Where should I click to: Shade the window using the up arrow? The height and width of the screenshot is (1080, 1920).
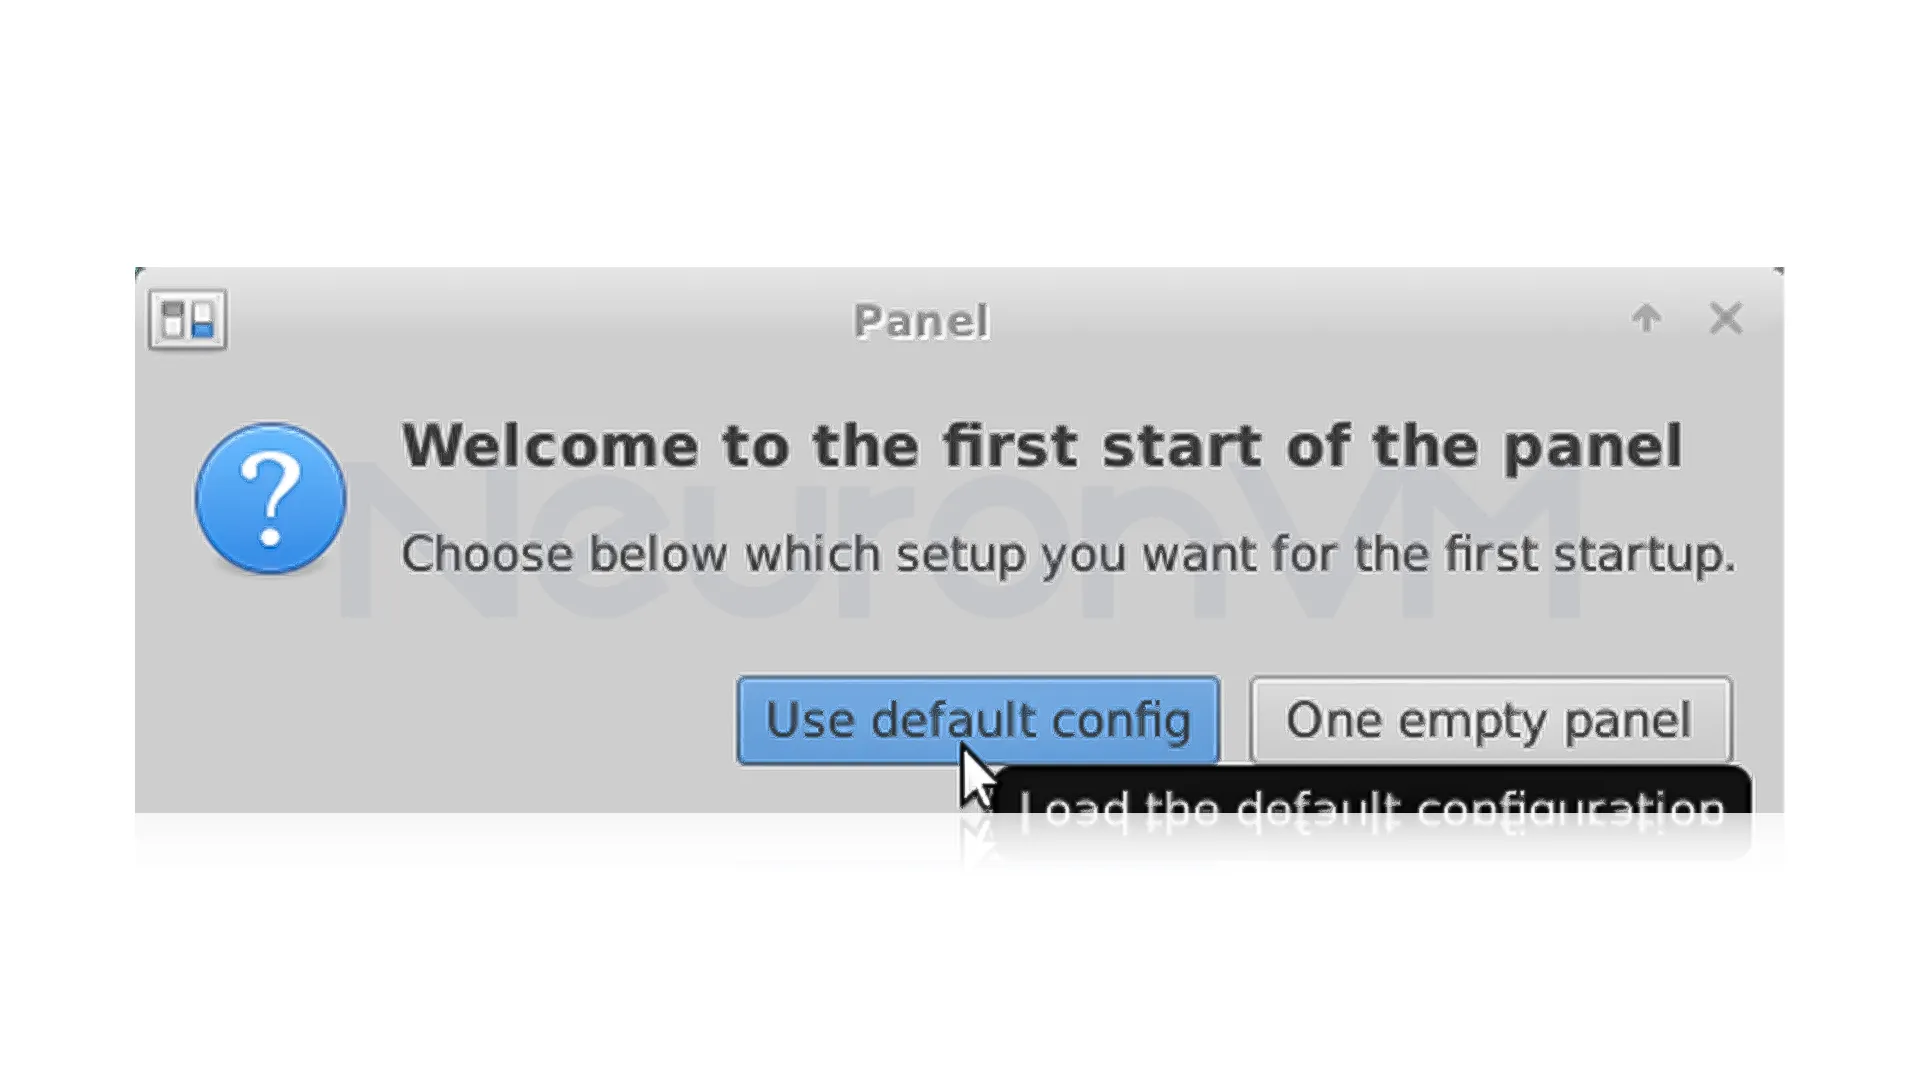[1646, 319]
